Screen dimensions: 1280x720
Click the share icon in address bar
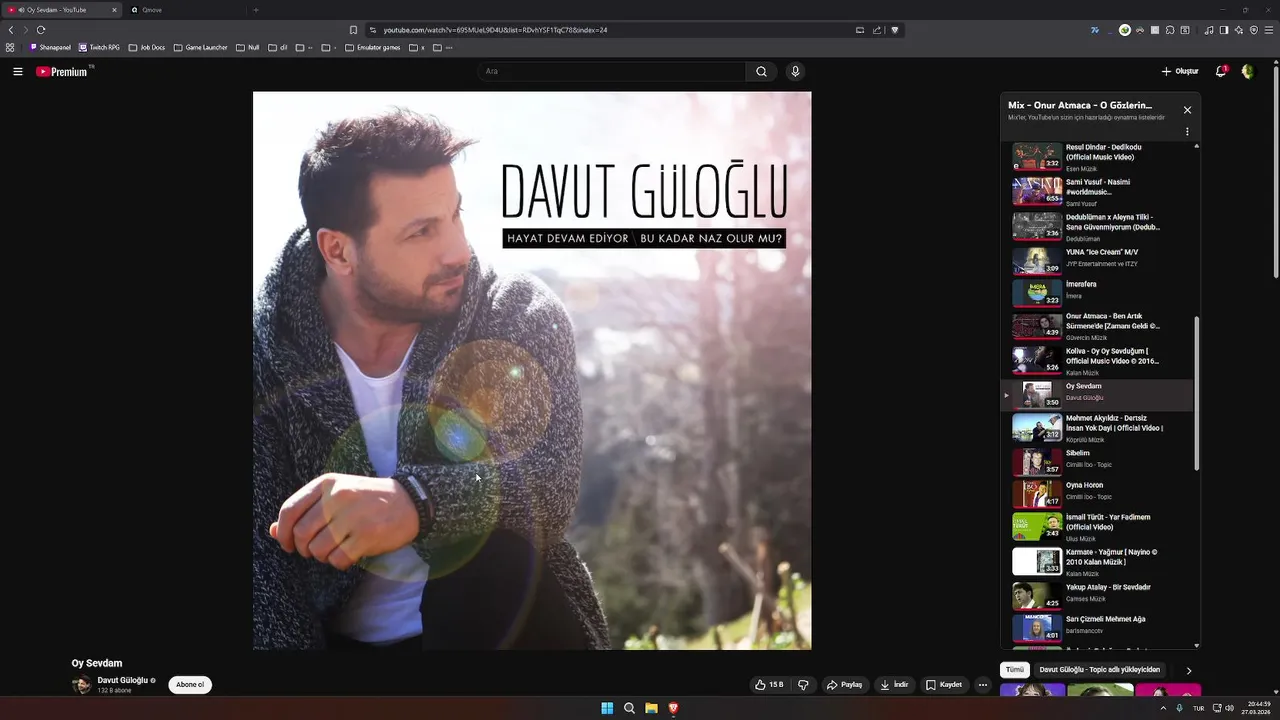click(877, 30)
